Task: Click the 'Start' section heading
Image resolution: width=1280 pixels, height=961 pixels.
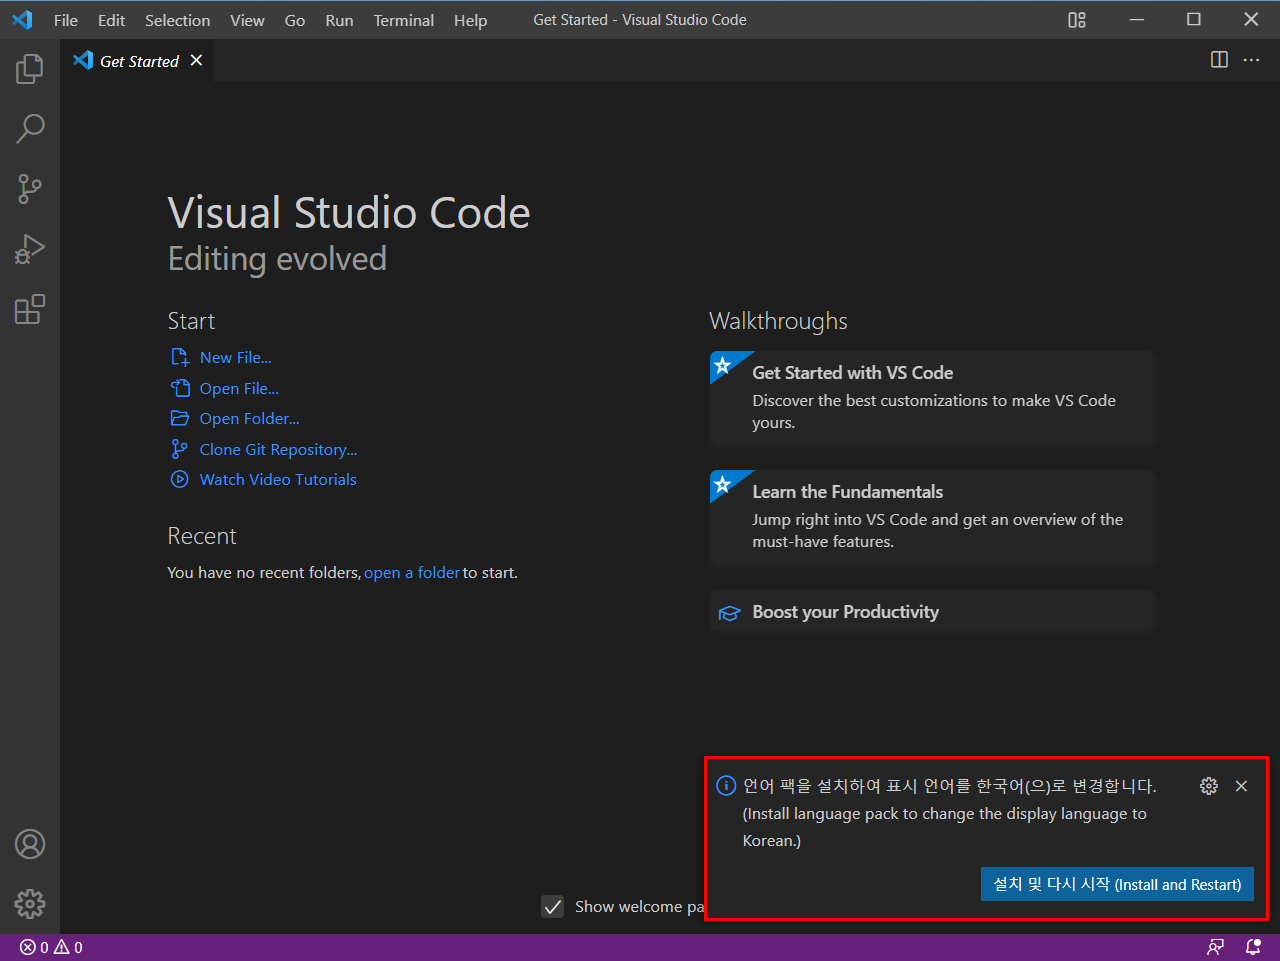Action: click(x=191, y=321)
